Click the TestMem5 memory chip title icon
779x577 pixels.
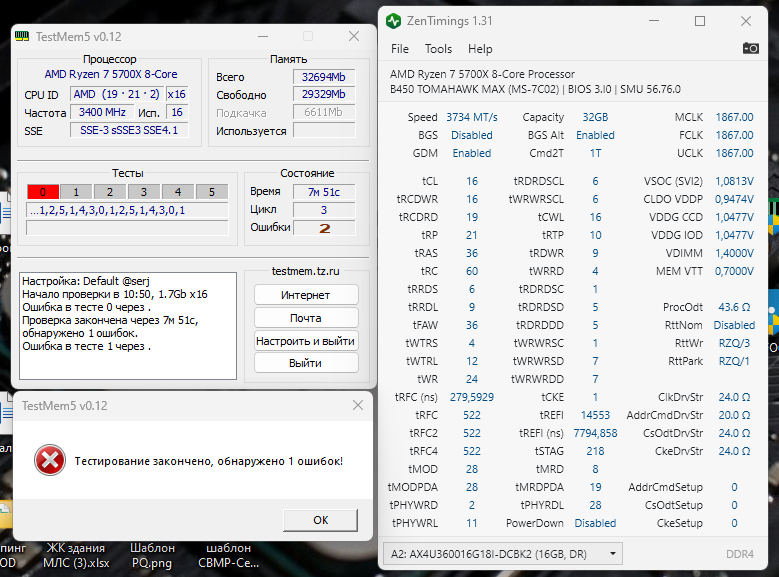click(x=22, y=36)
